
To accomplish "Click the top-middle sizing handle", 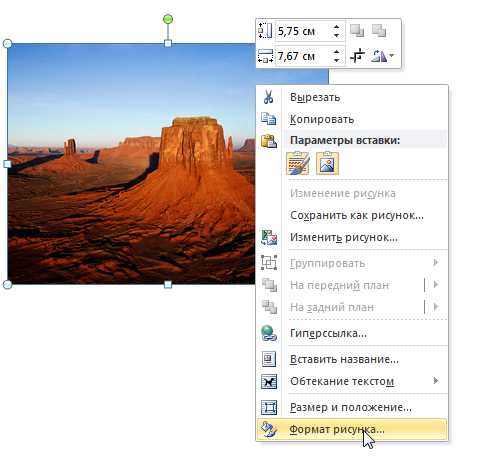I will click(x=168, y=43).
